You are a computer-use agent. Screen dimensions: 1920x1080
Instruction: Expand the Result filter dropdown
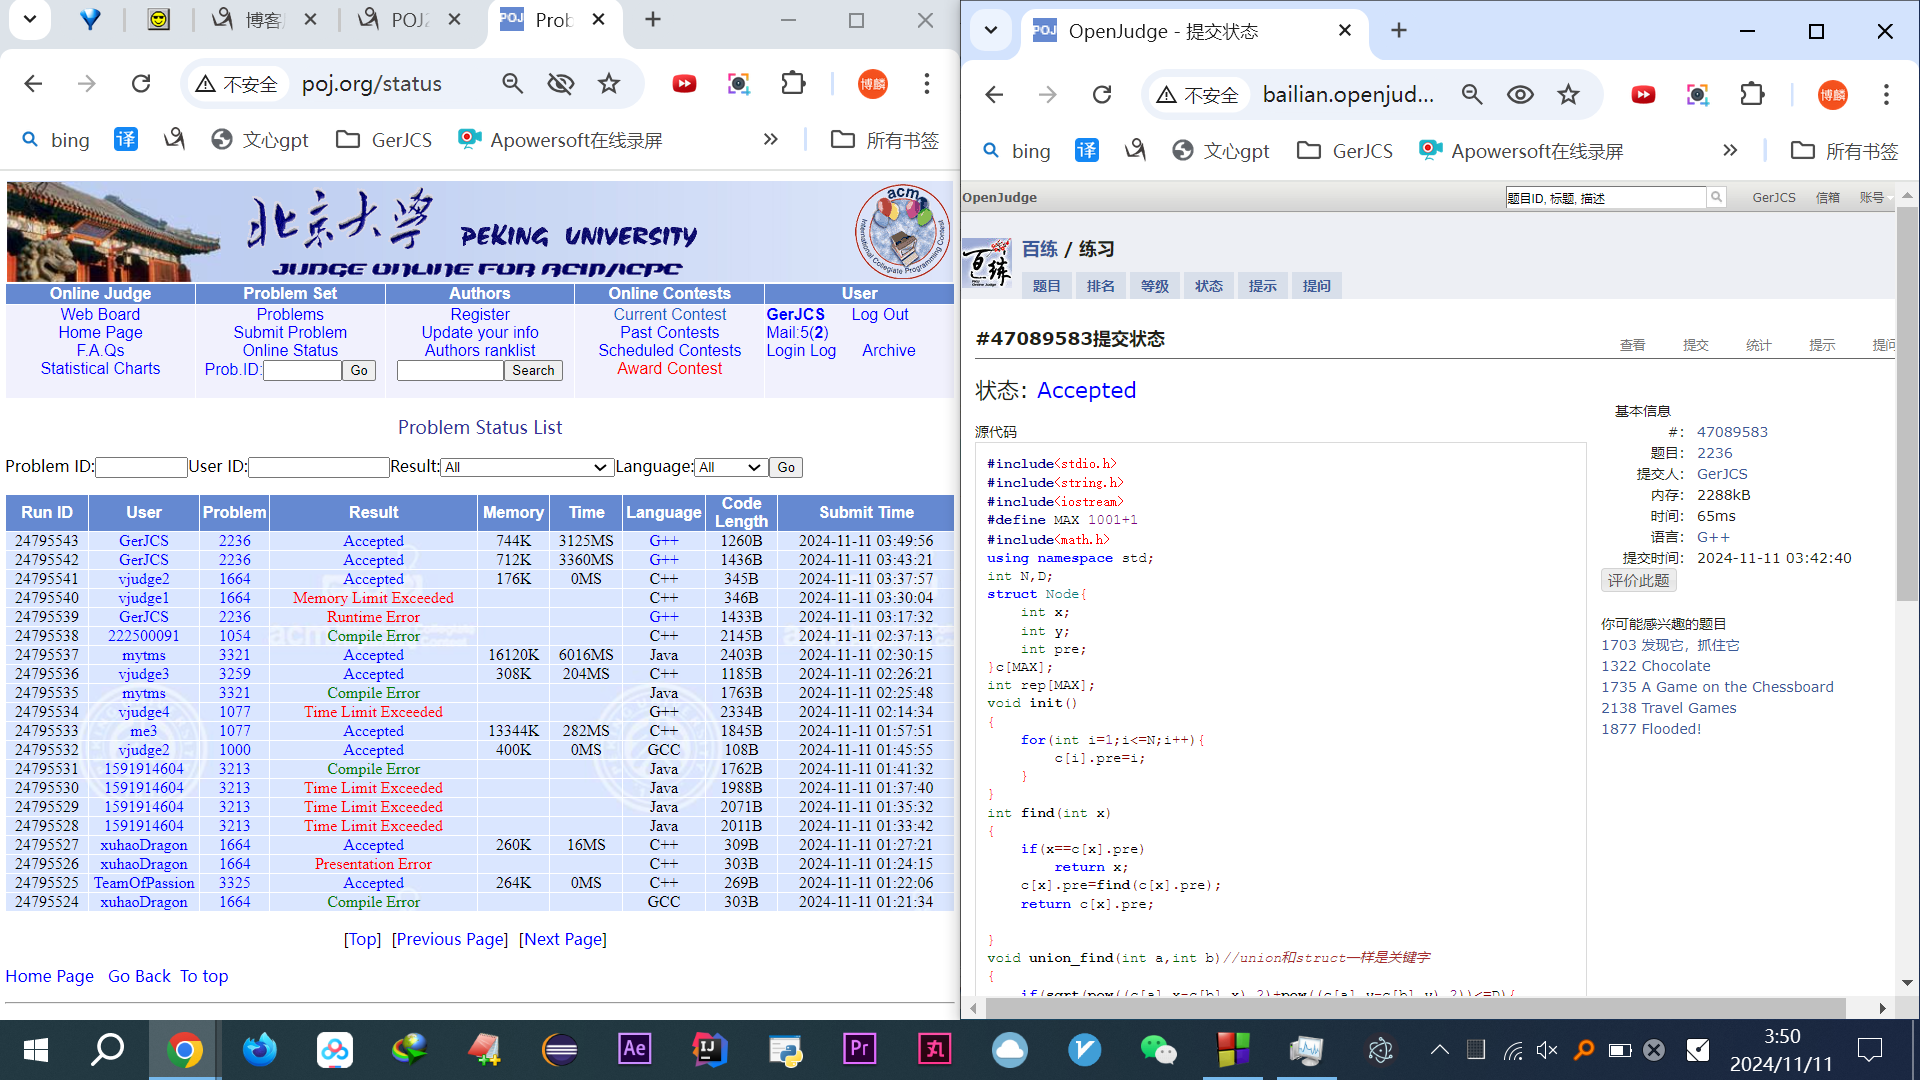(x=526, y=467)
